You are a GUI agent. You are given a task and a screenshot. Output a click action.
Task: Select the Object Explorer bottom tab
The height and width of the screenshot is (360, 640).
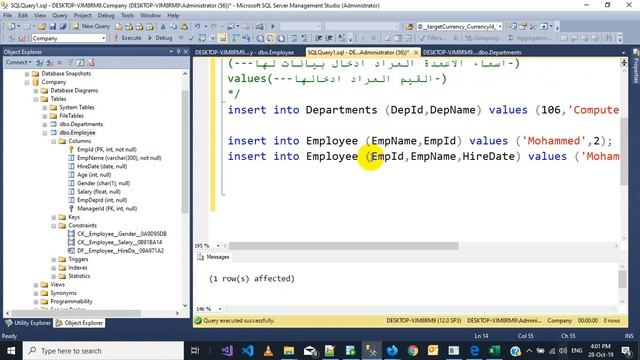point(80,323)
